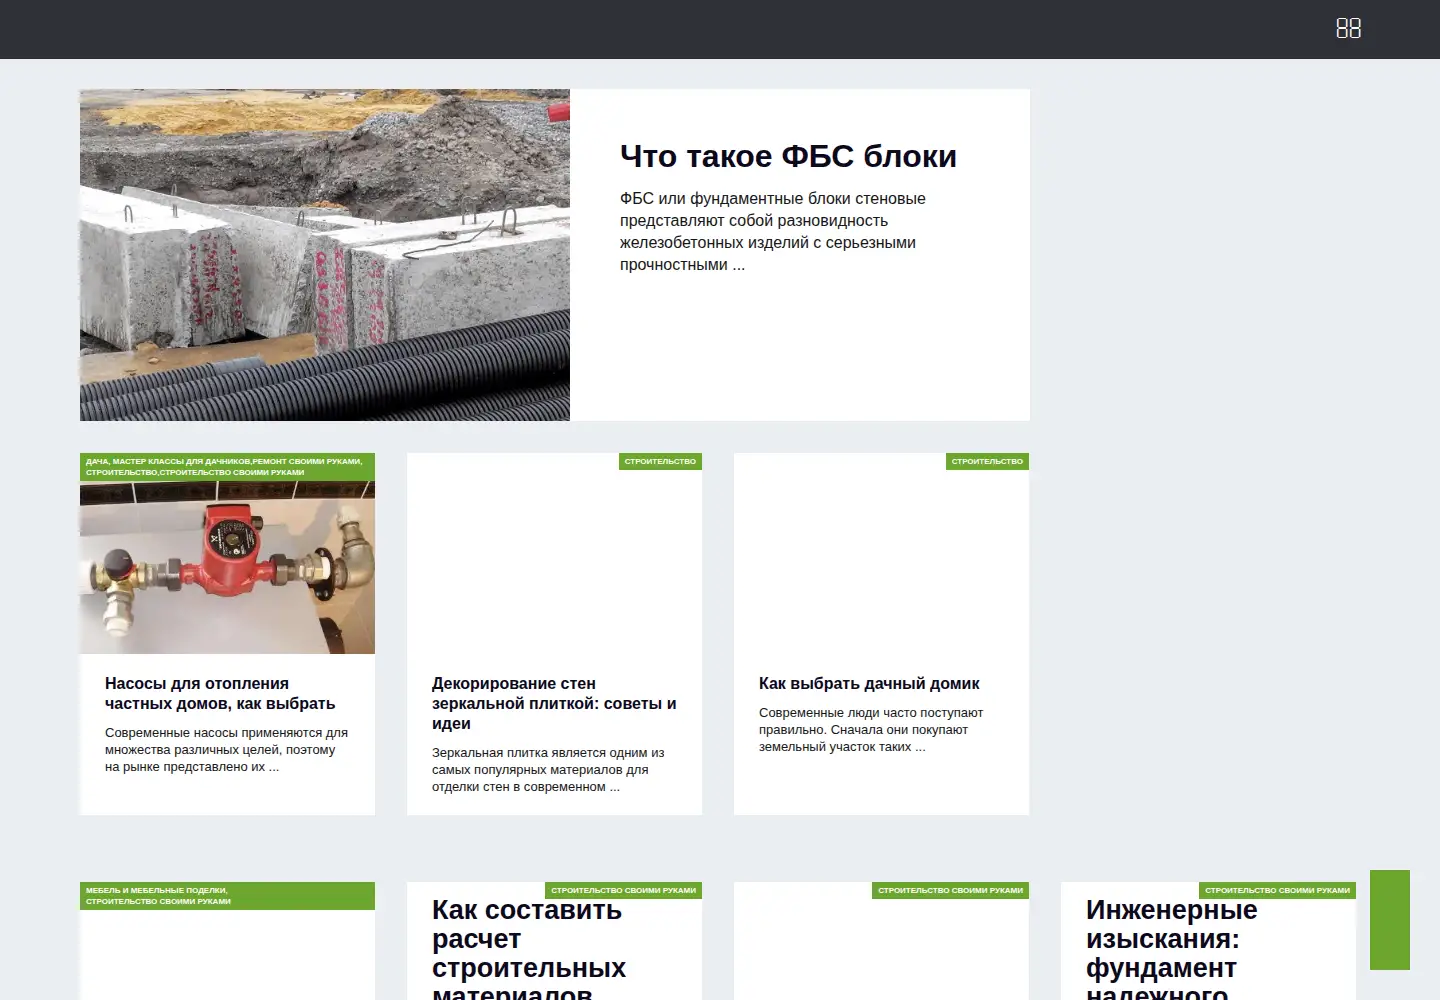This screenshot has height=1000, width=1440.
Task: Click the "СТРОИТЕЛЬСТВО" tag on the дачный домик card
Action: pyautogui.click(x=987, y=462)
